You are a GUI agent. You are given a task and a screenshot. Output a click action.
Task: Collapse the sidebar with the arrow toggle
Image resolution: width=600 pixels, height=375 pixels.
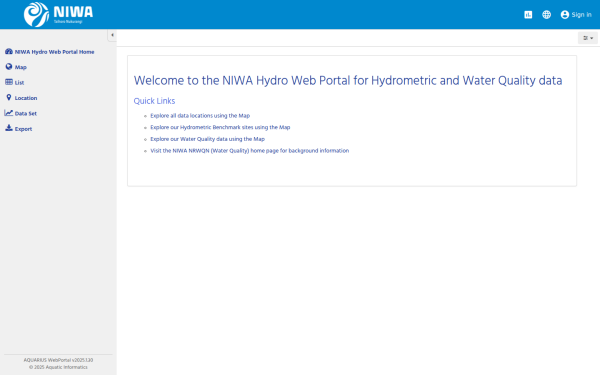(x=112, y=35)
